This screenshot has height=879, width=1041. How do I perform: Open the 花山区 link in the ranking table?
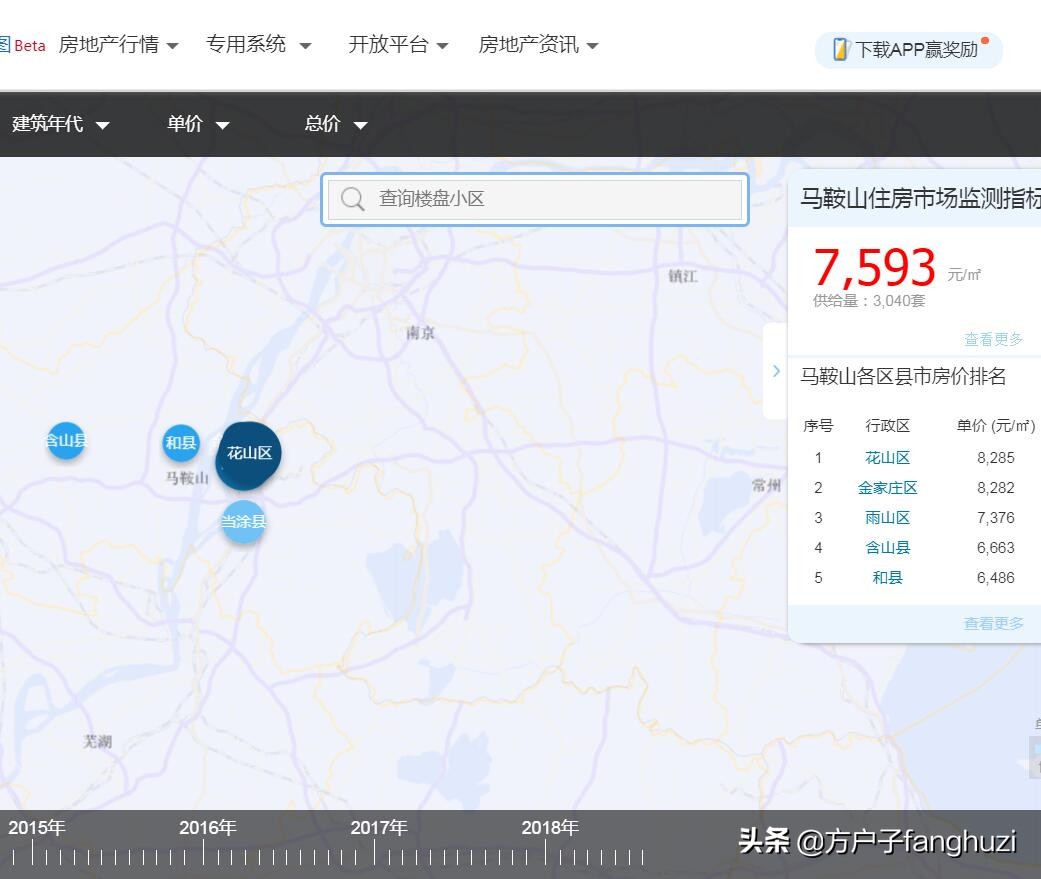[x=888, y=457]
